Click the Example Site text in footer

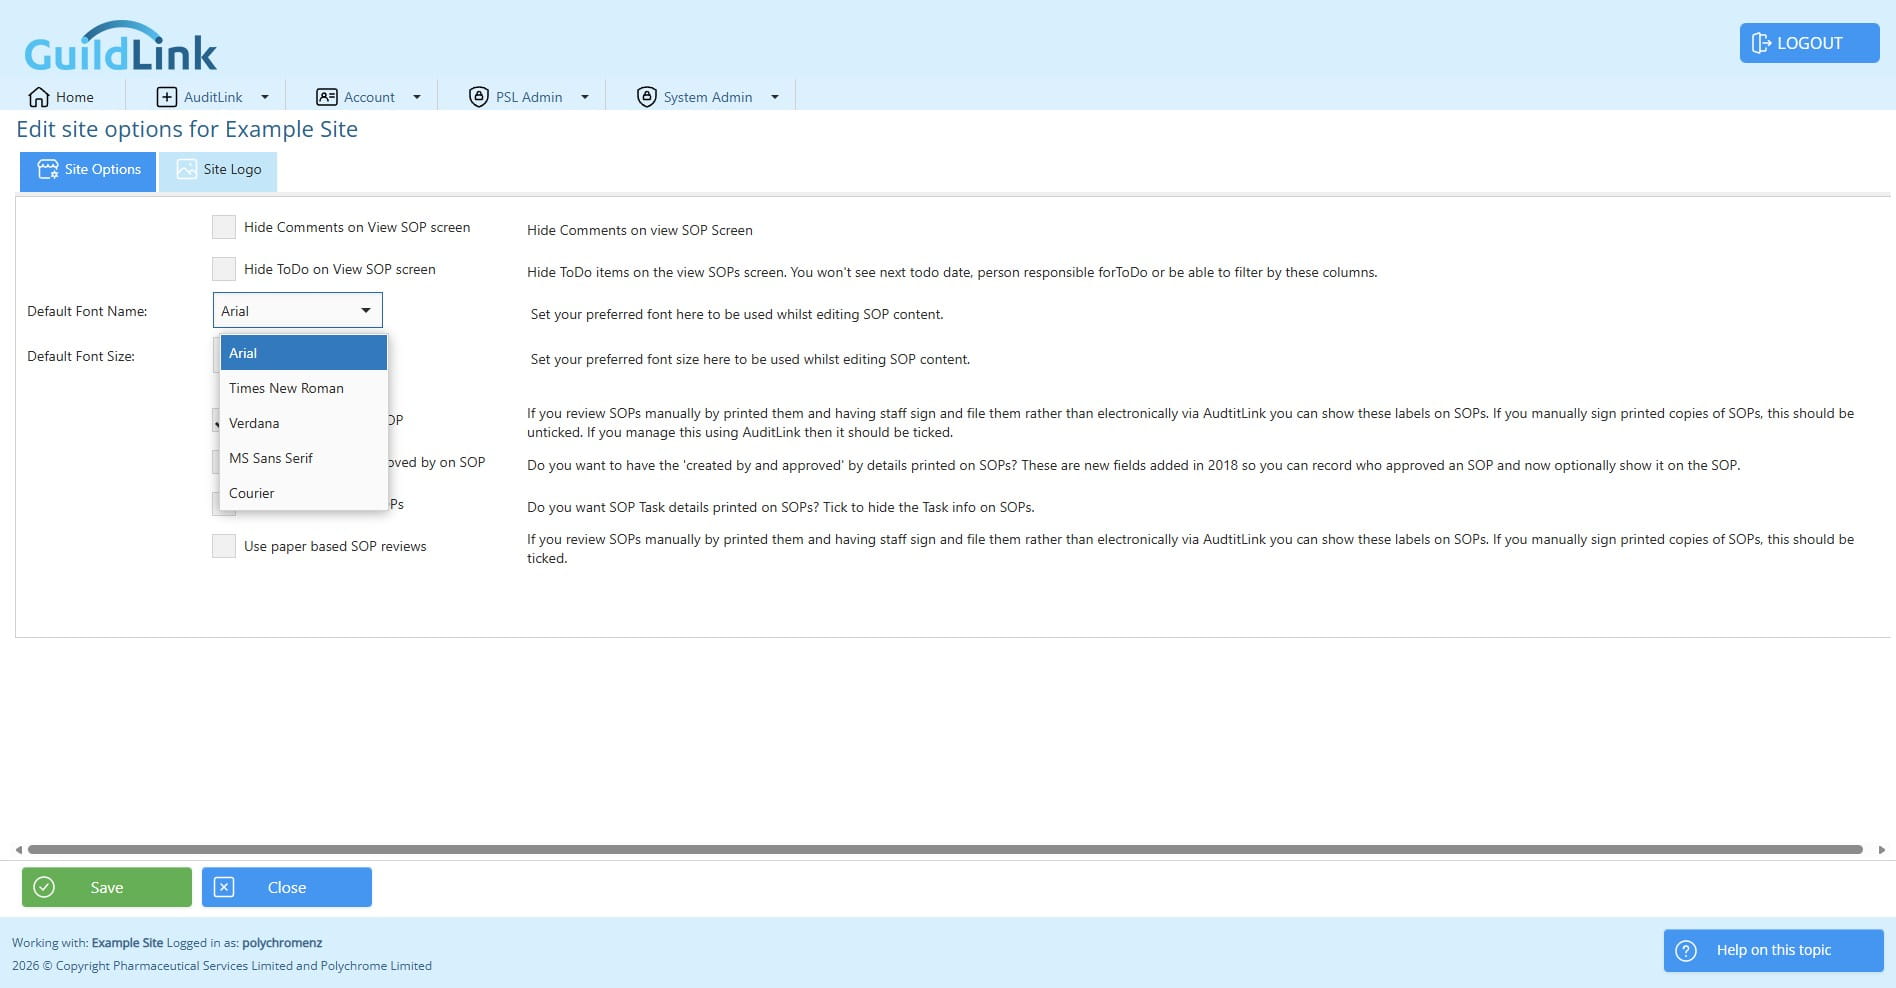click(127, 942)
